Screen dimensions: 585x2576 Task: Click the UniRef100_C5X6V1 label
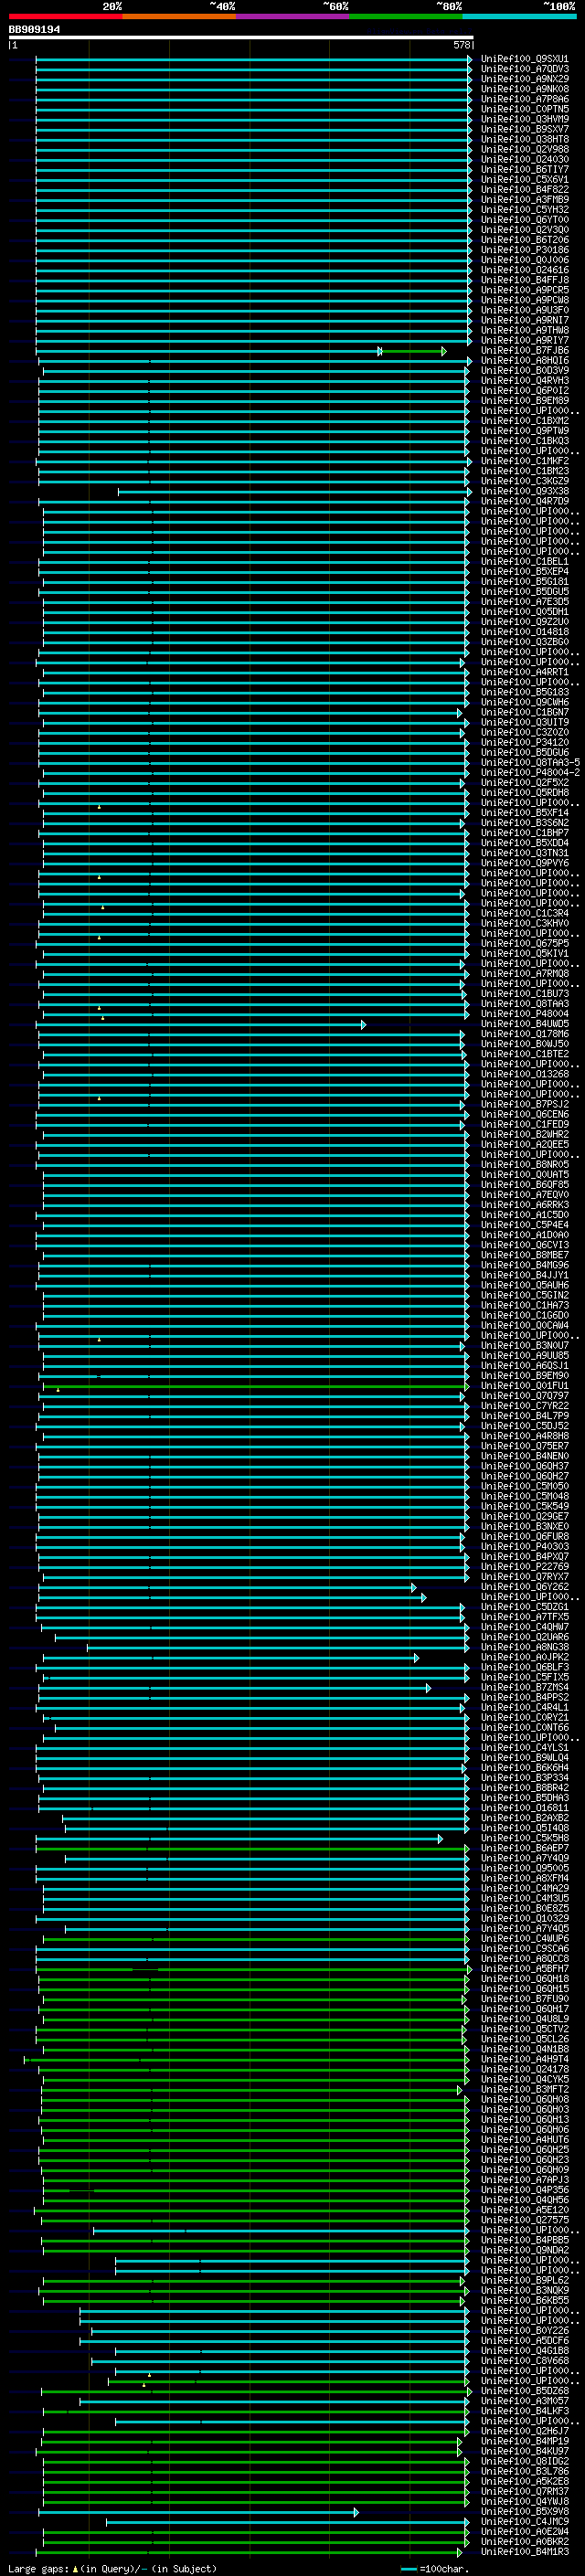524,180
